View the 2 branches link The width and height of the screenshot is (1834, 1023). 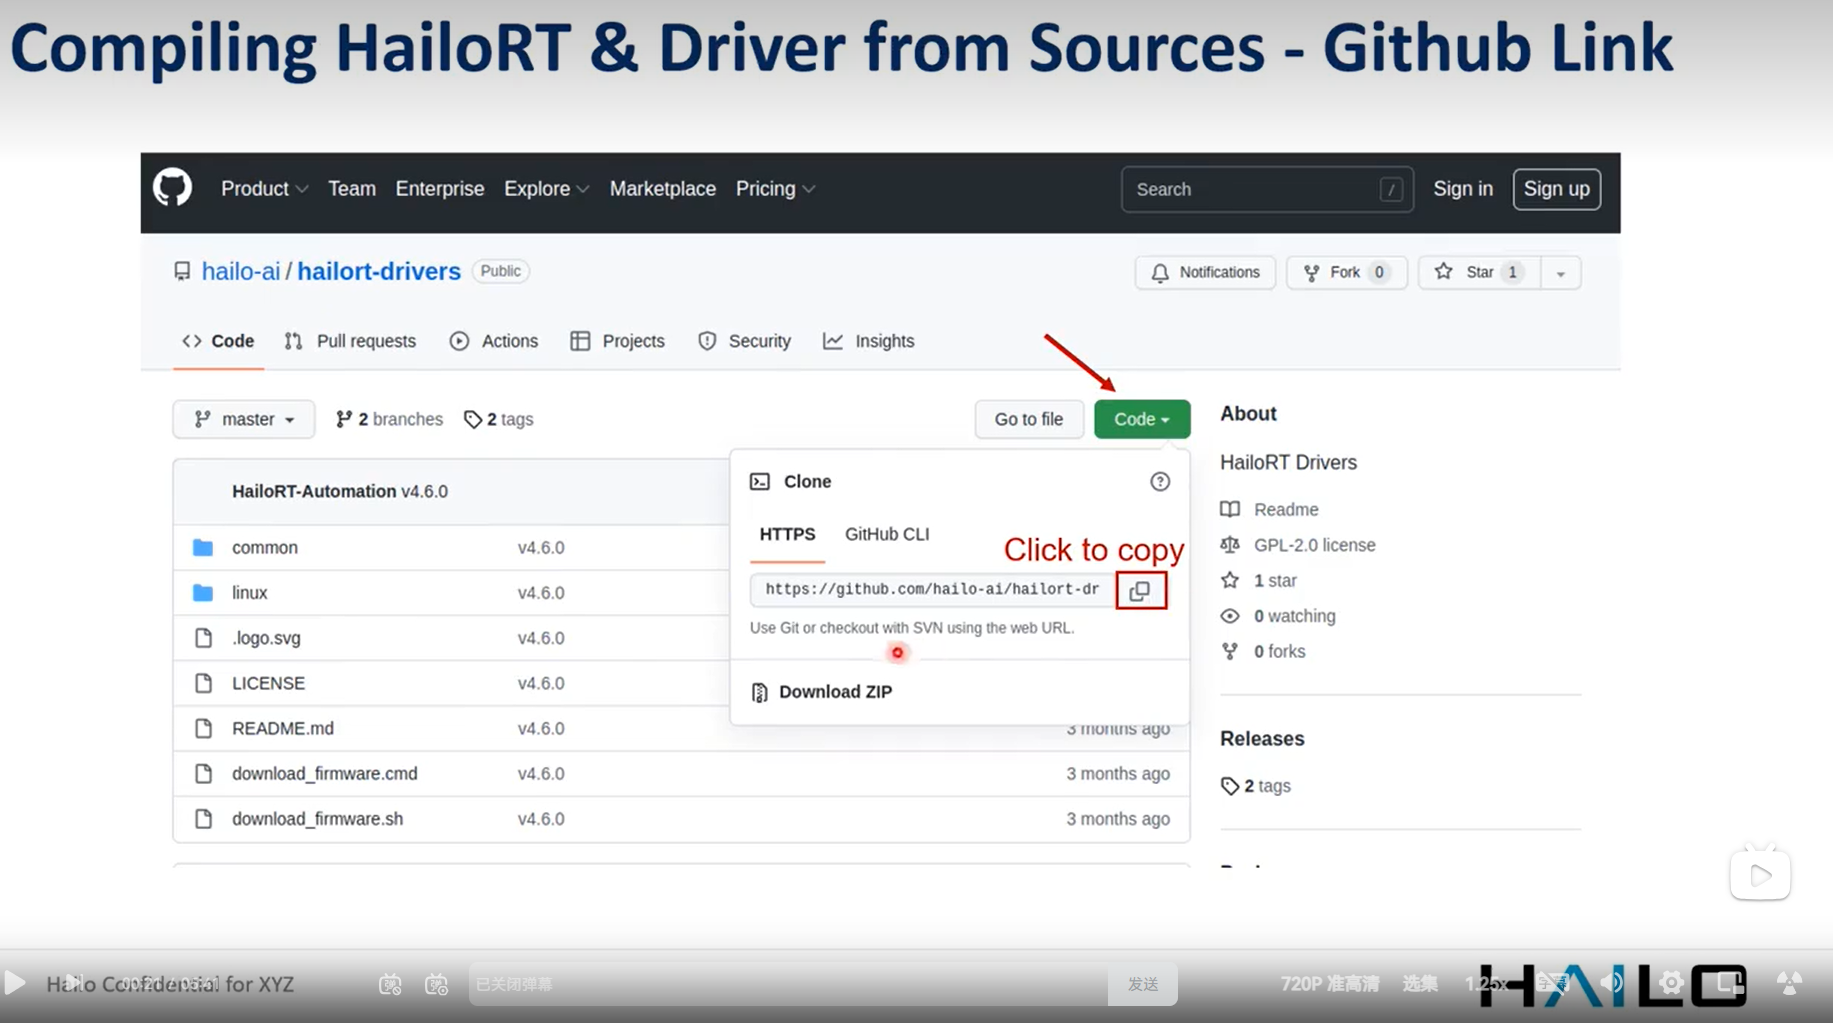point(389,419)
